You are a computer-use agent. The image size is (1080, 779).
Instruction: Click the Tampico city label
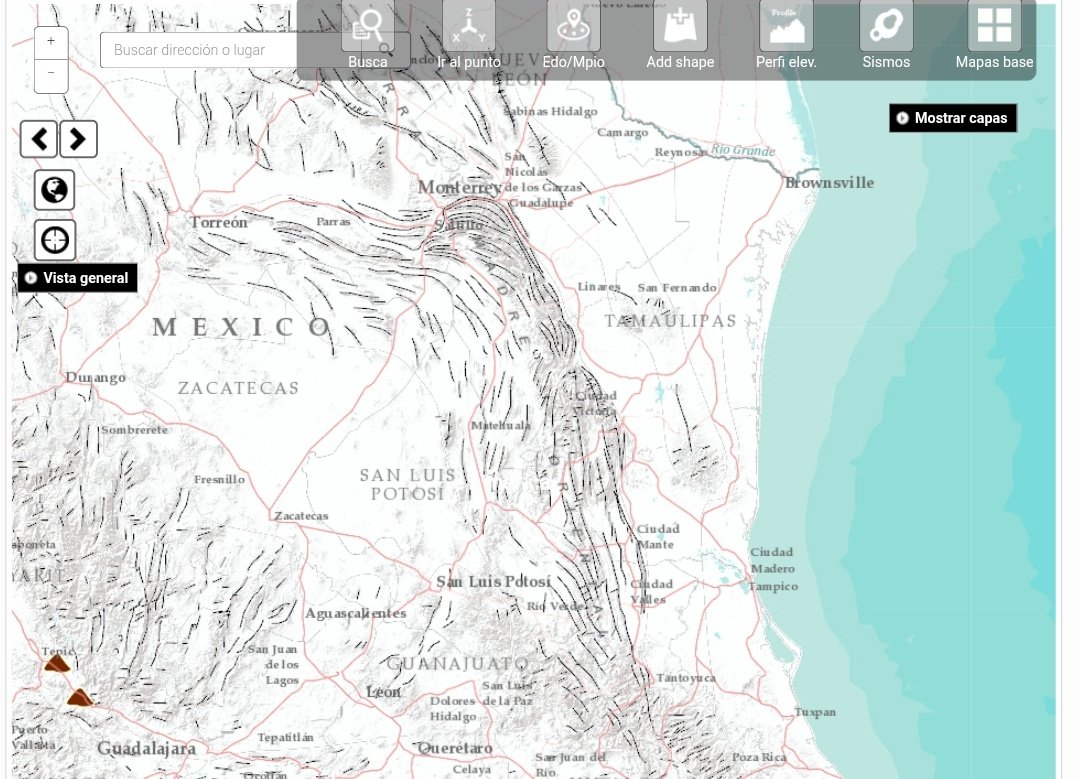(773, 586)
